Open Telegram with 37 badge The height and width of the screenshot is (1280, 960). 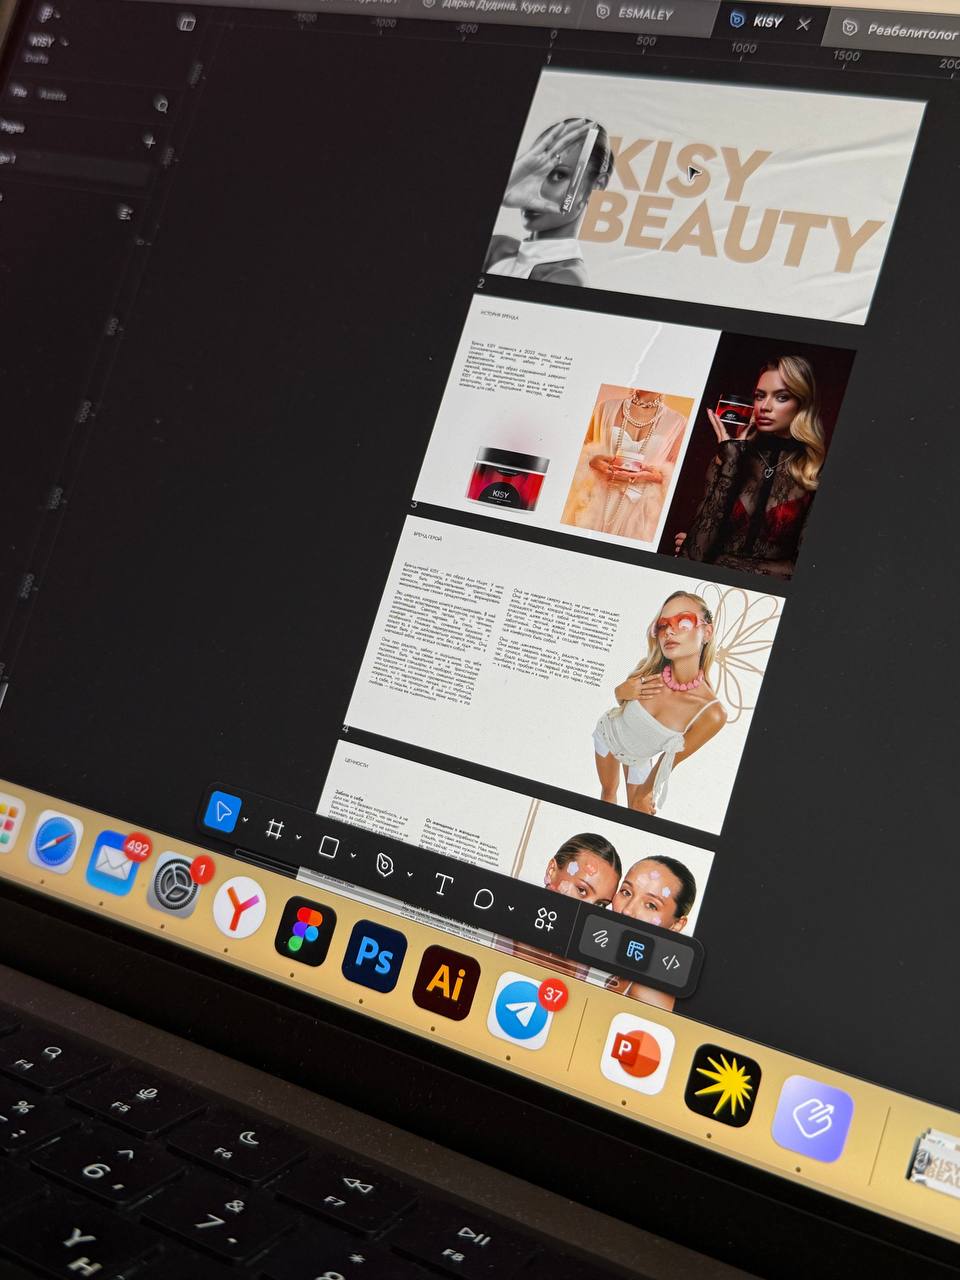pyautogui.click(x=520, y=1010)
